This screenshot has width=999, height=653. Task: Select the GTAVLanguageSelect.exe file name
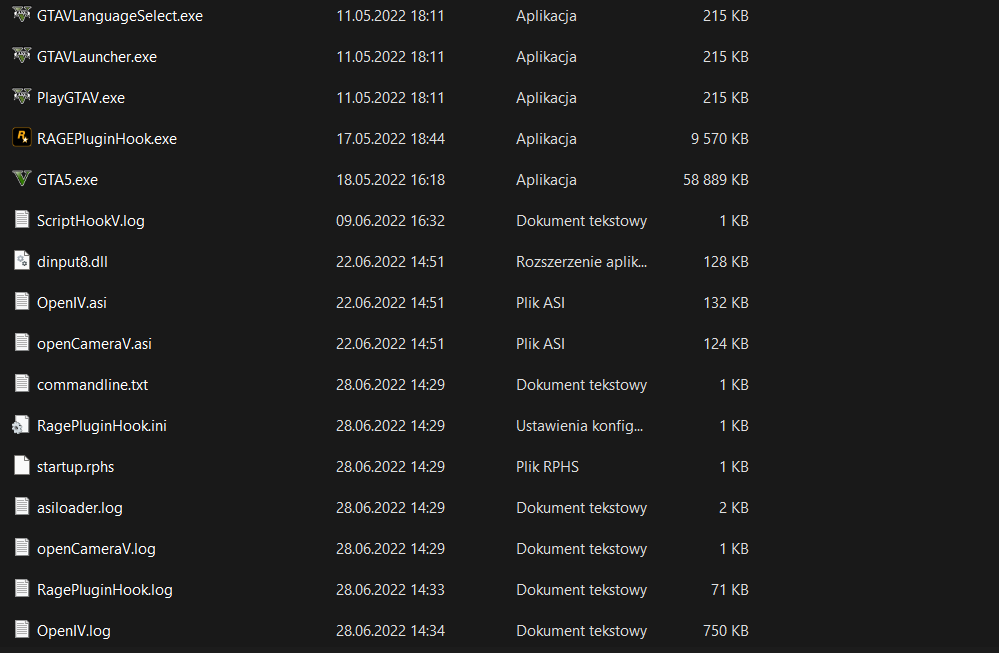point(120,16)
